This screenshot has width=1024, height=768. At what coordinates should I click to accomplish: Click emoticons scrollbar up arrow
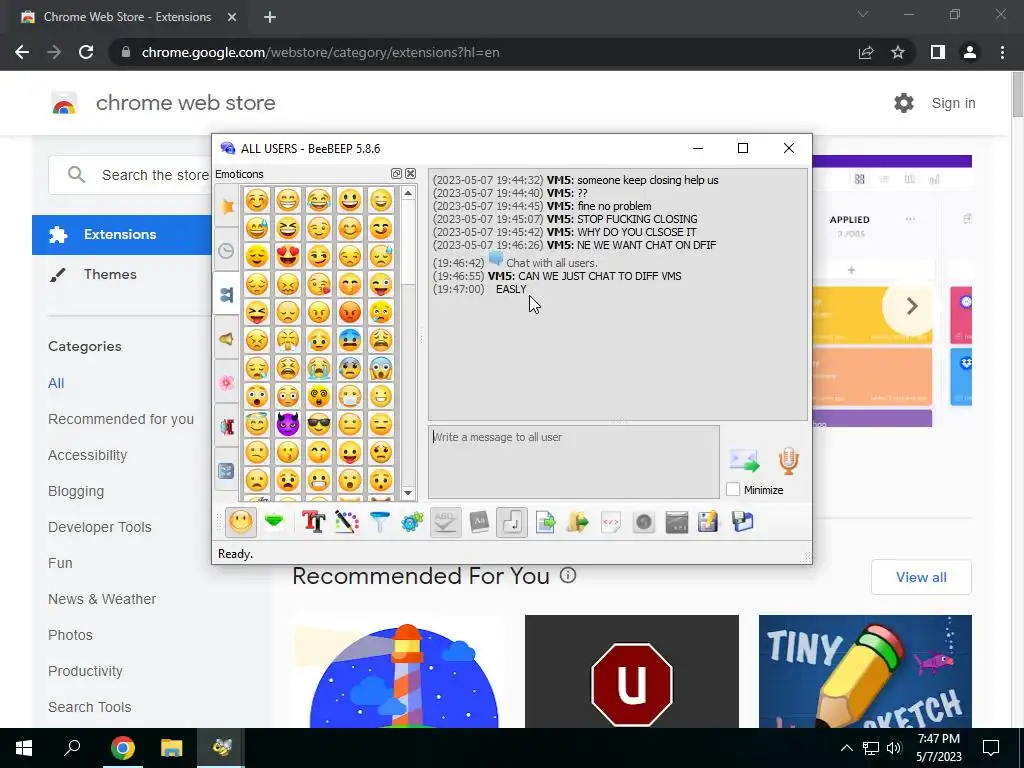[x=408, y=193]
